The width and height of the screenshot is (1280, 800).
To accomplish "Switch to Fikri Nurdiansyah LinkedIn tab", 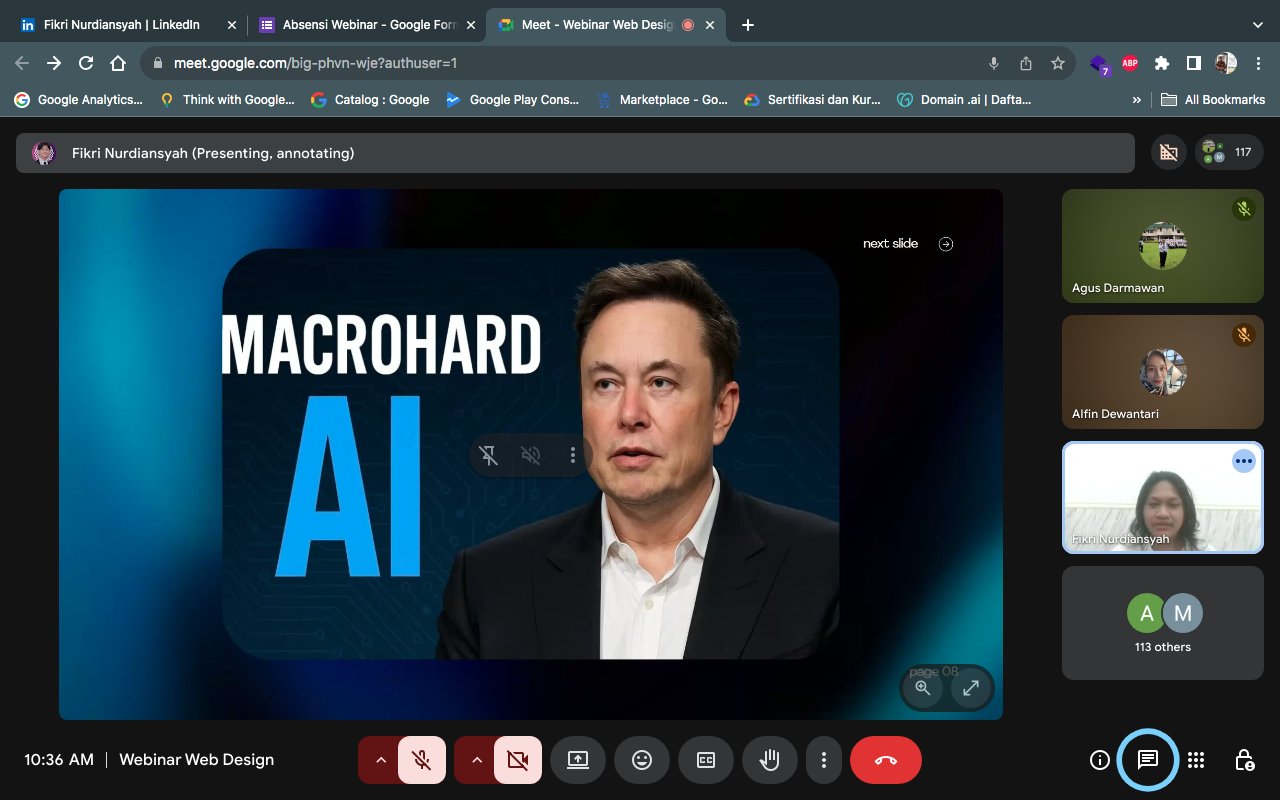I will click(120, 25).
